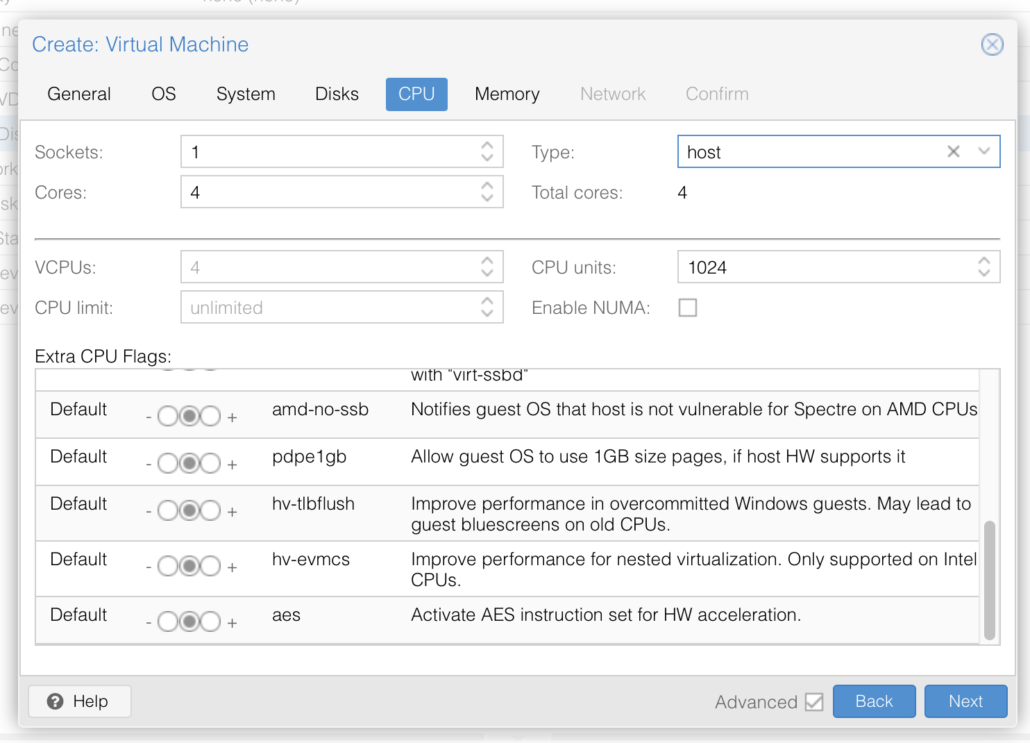Clear the CPU Type field value
The height and width of the screenshot is (743, 1030).
coord(953,152)
